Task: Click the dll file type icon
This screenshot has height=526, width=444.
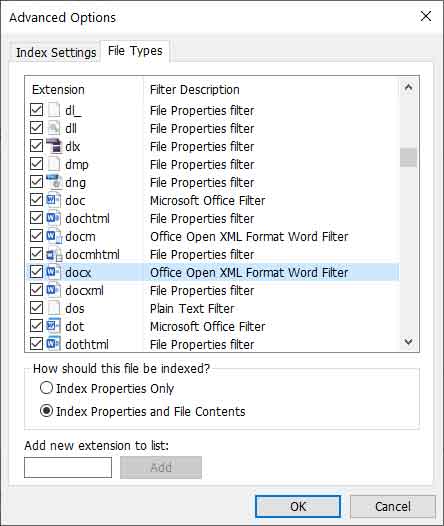Action: (54, 128)
